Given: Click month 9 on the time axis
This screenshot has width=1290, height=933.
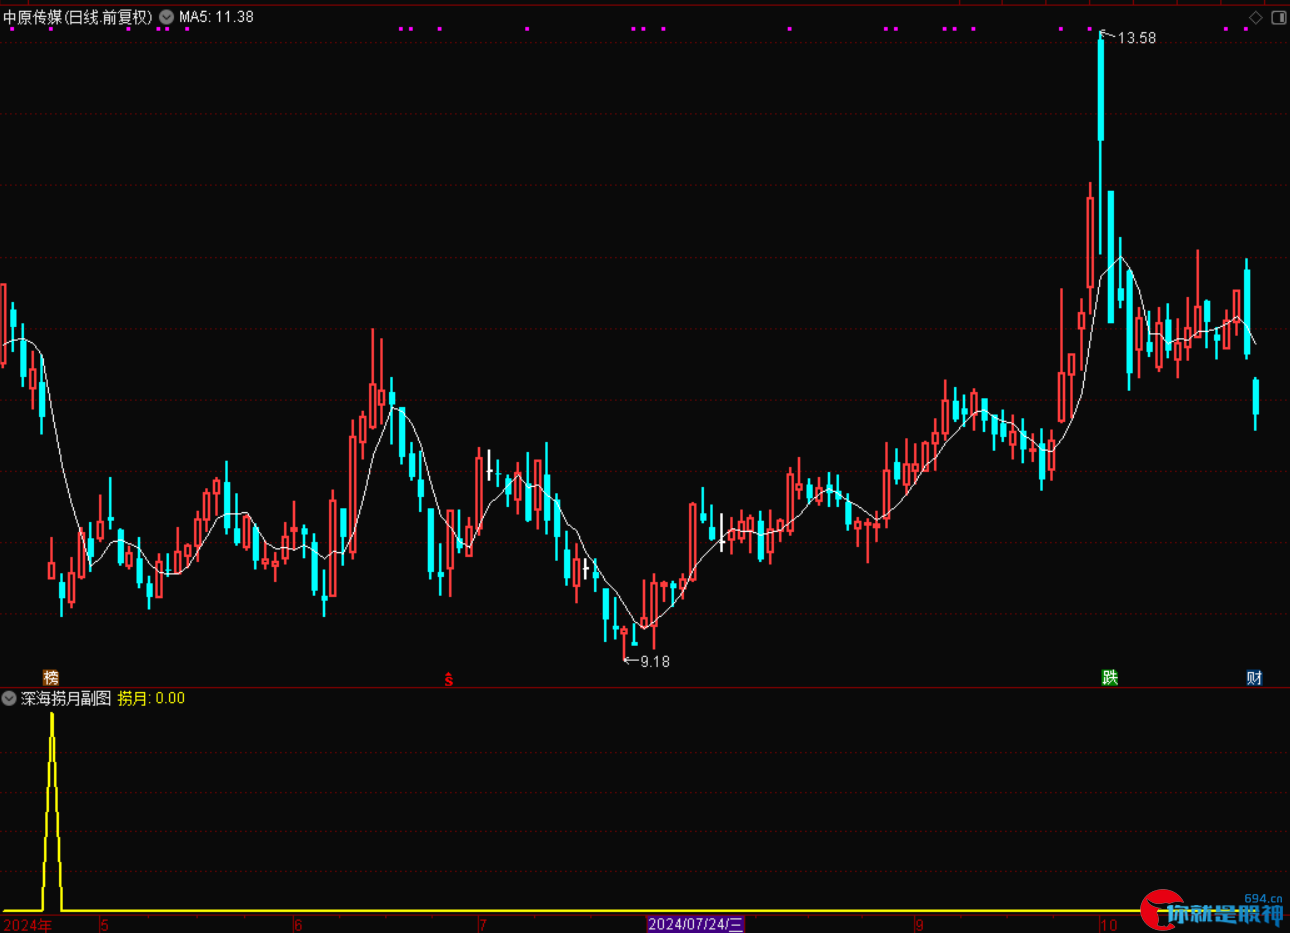Looking at the screenshot, I should [919, 924].
